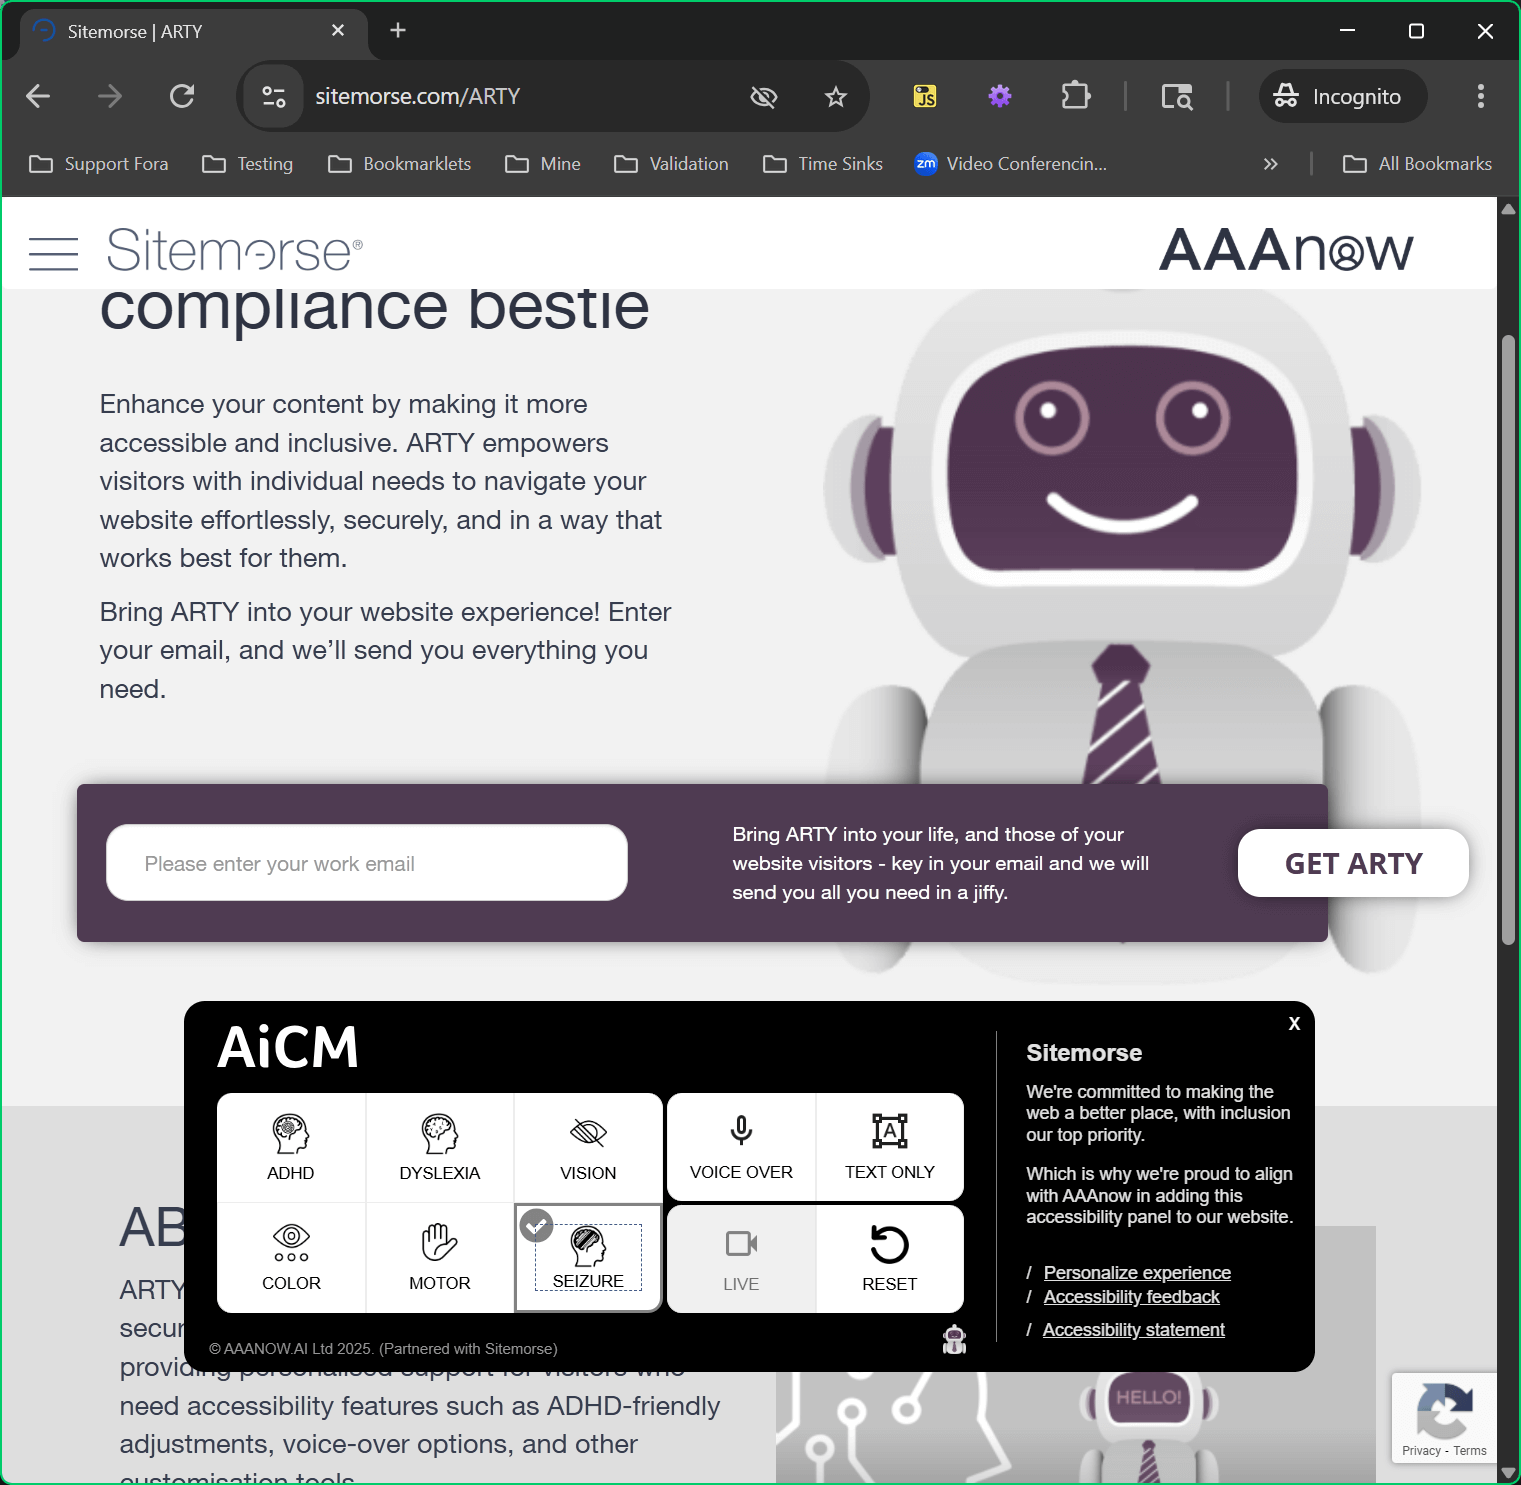
Task: Click the tab search magnifier icon
Action: (1177, 96)
